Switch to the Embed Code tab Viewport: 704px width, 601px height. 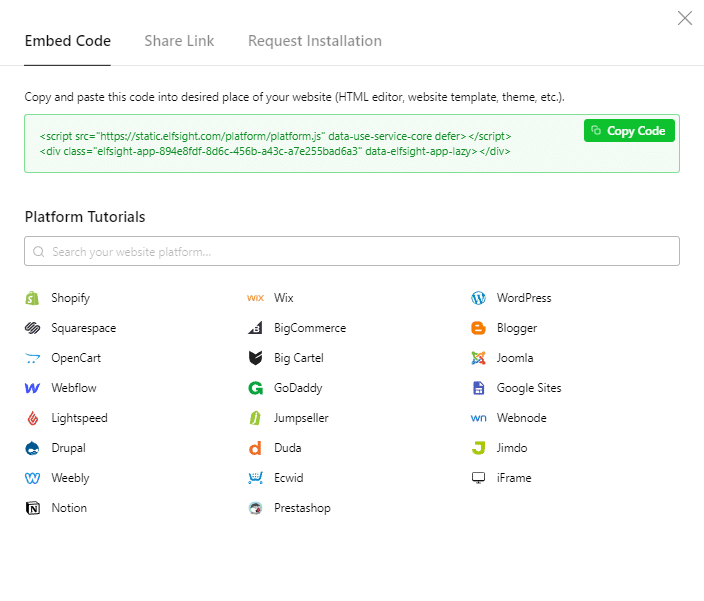click(x=67, y=41)
